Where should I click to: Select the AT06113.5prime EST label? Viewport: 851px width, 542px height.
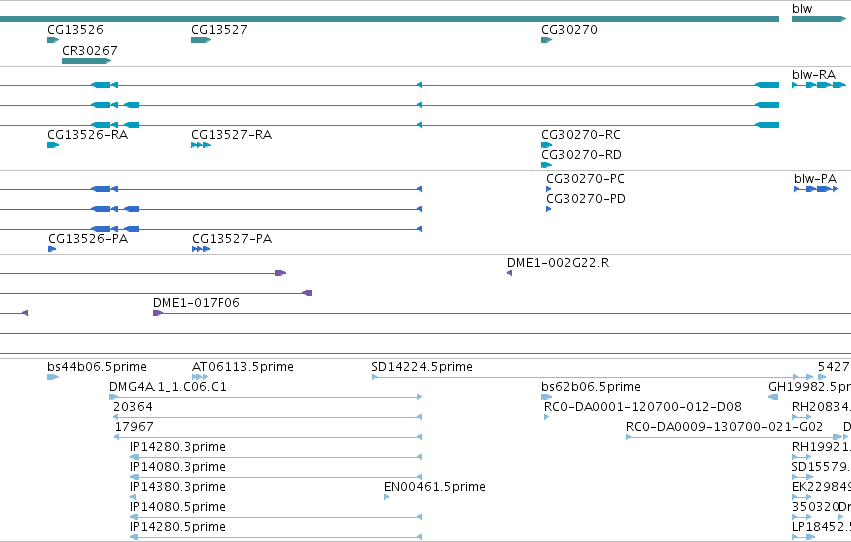tap(243, 367)
